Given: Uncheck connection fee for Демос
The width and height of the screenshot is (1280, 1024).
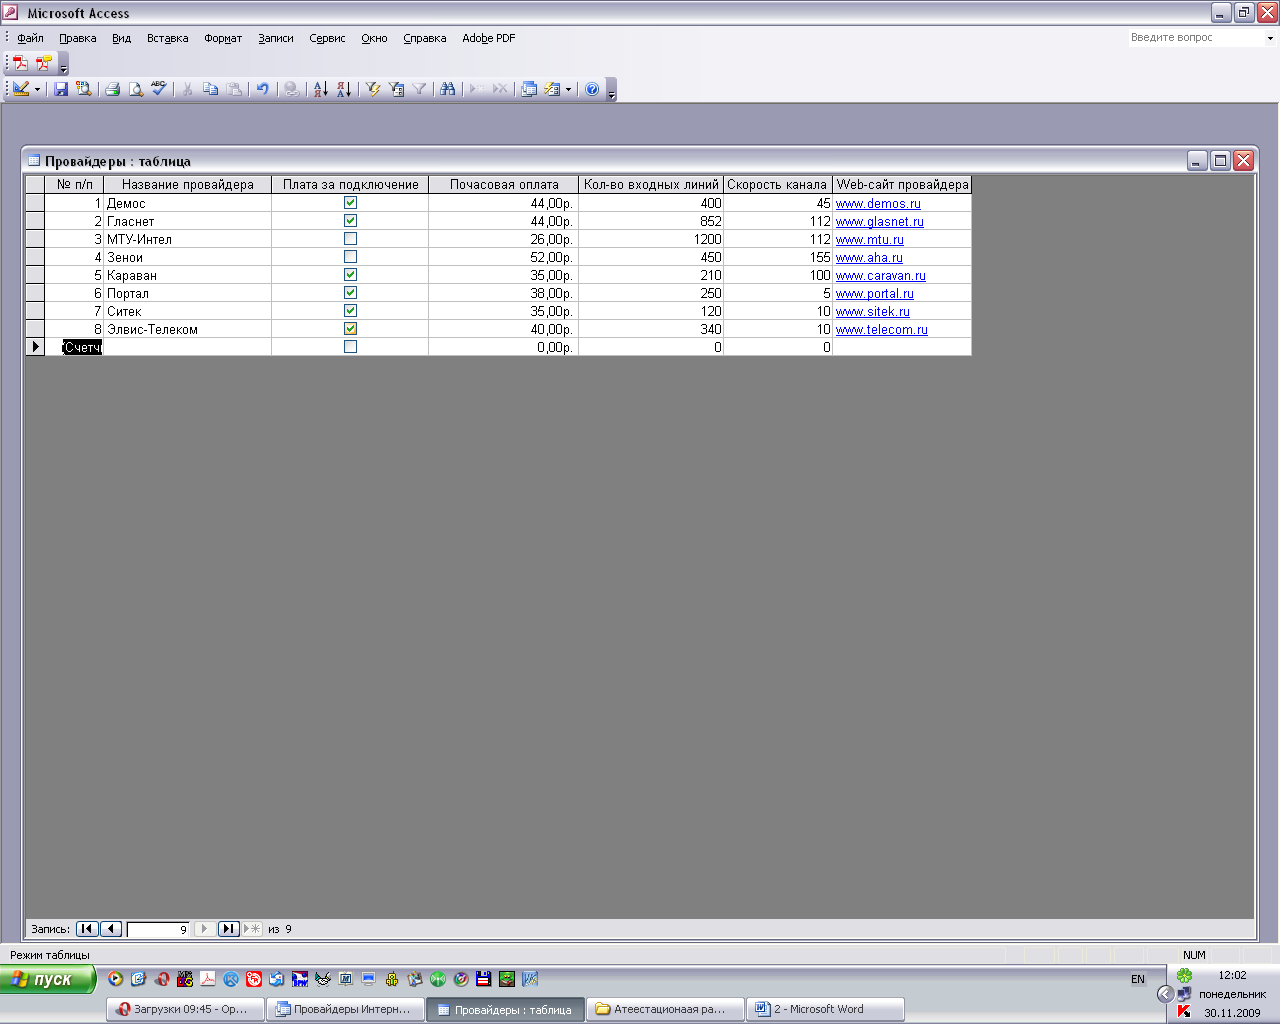Looking at the screenshot, I should [x=350, y=203].
